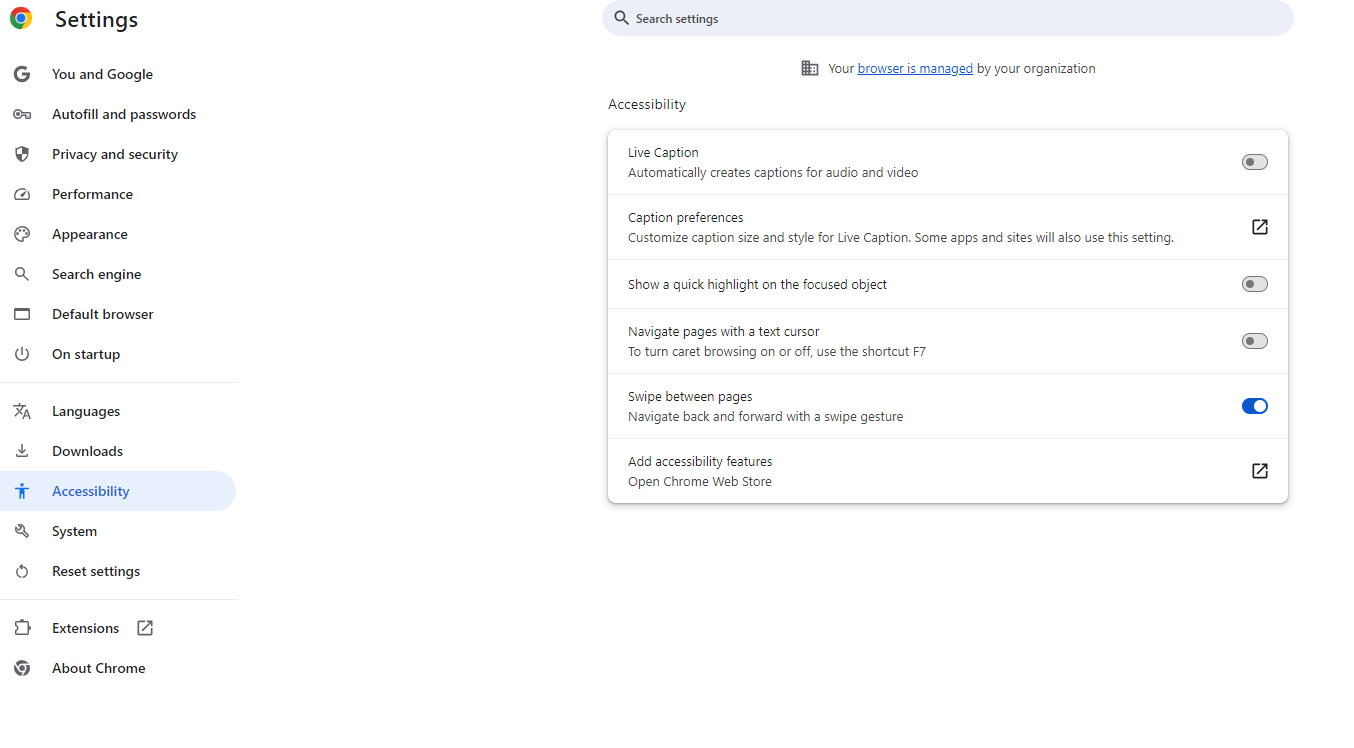This screenshot has height=748, width=1354.
Task: Click the key icon for Autofill and passwords
Action: (x=22, y=114)
